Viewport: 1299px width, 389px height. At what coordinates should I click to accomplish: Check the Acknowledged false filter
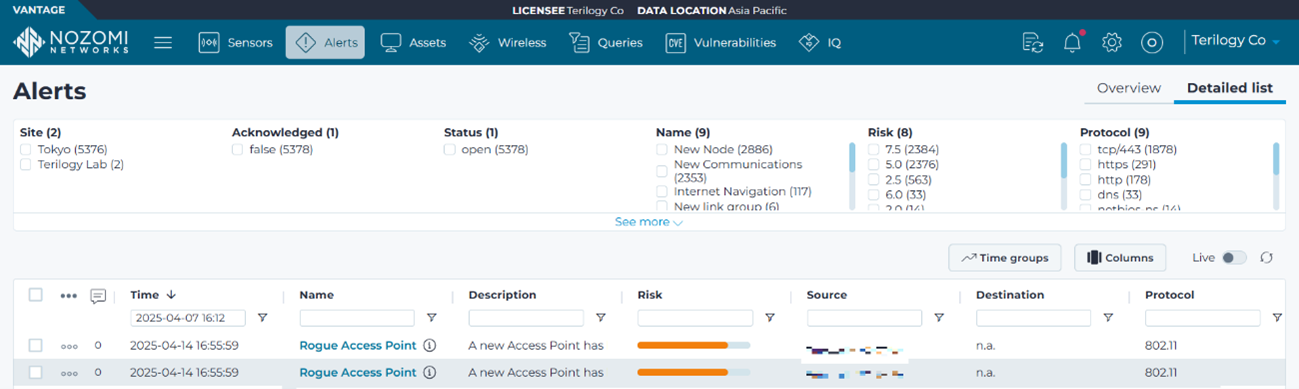coord(238,150)
